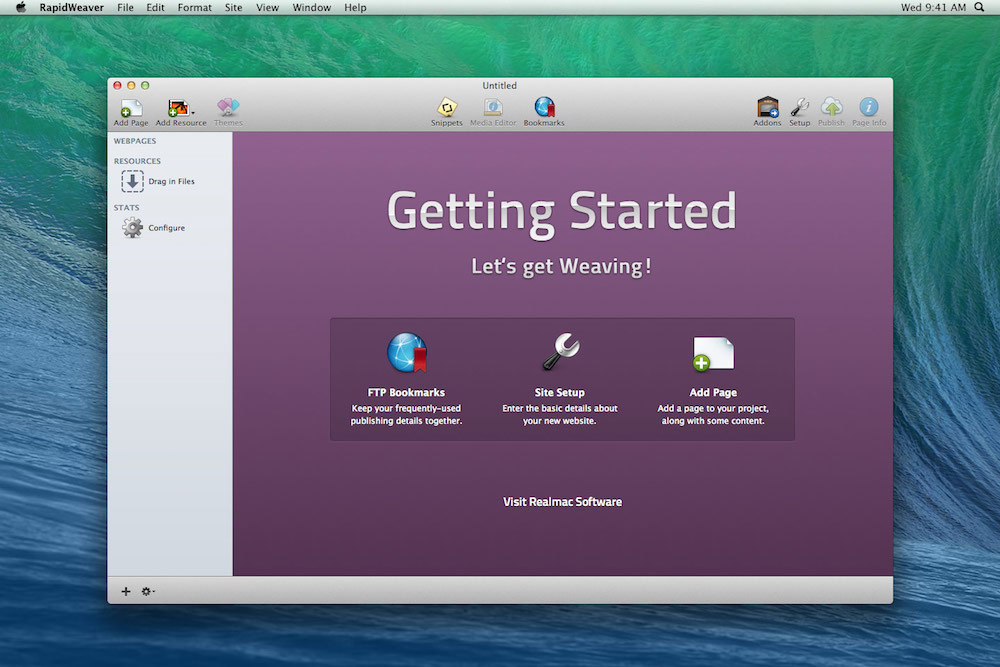Open the gear action menu at the bottom of the sidebar
Image resolution: width=1000 pixels, height=667 pixels.
coord(147,591)
